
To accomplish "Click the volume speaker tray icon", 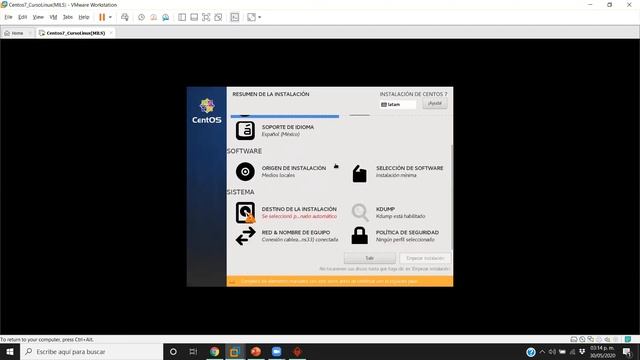I will click(552, 351).
